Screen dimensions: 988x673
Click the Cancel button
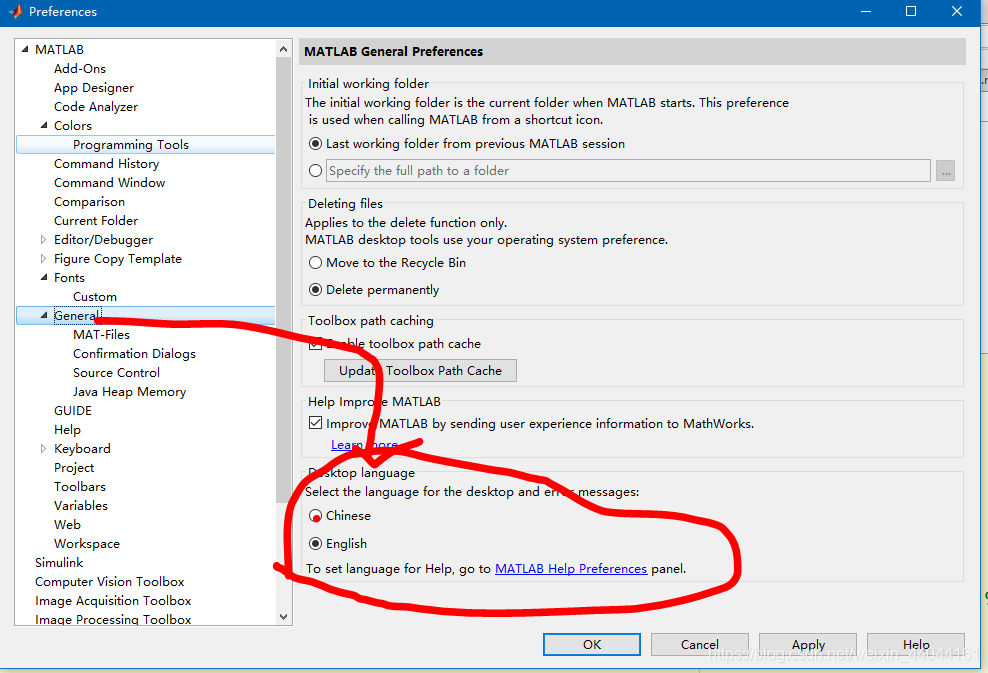pyautogui.click(x=699, y=645)
